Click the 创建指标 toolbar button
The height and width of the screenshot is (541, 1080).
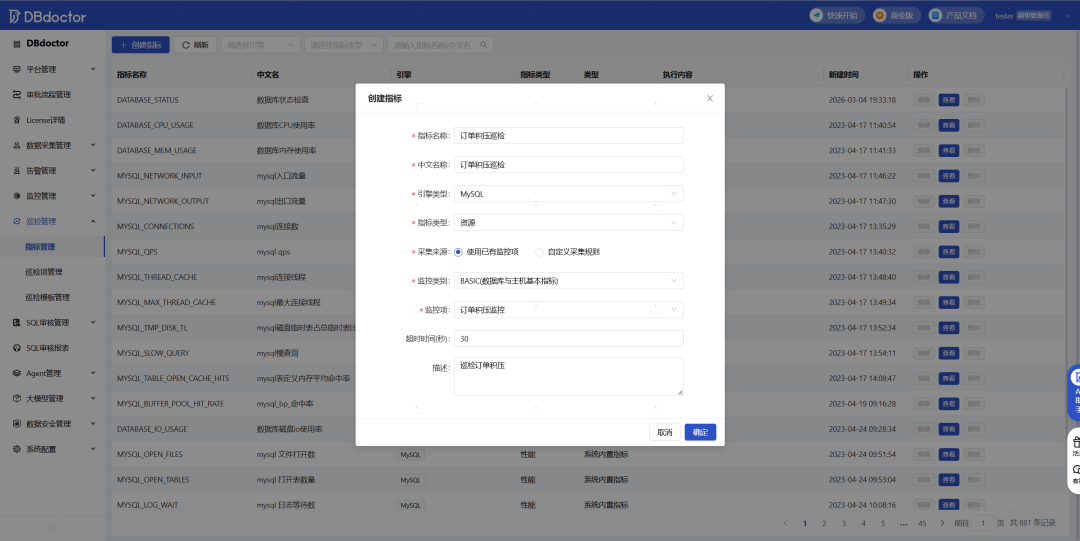141,45
